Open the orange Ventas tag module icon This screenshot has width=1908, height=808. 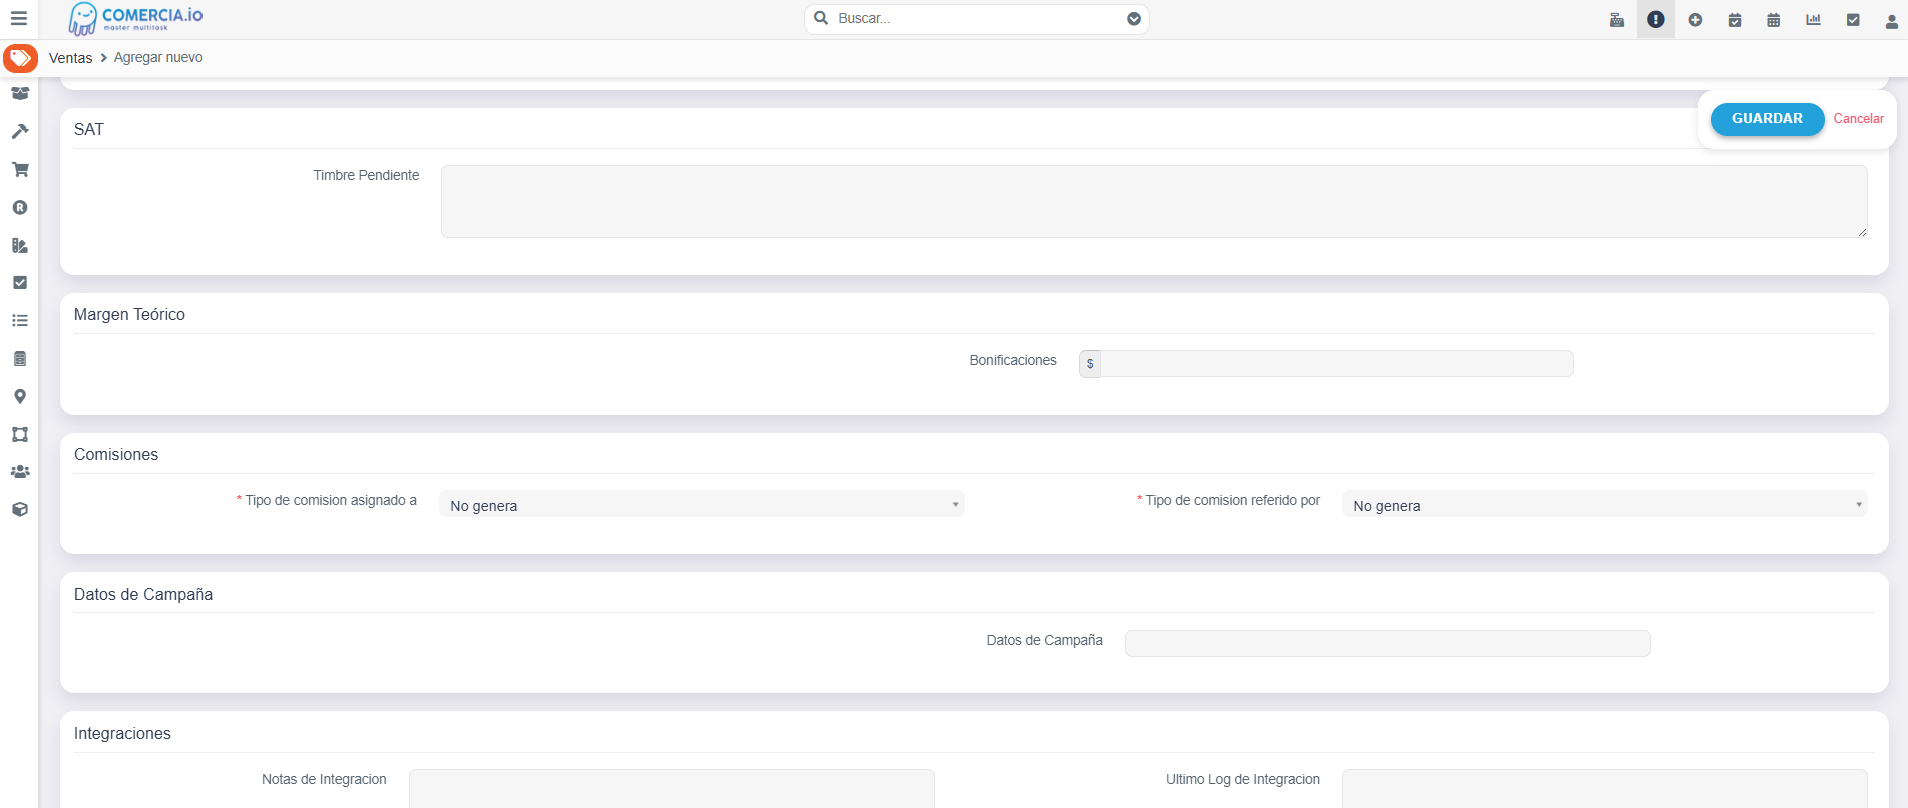(x=20, y=58)
